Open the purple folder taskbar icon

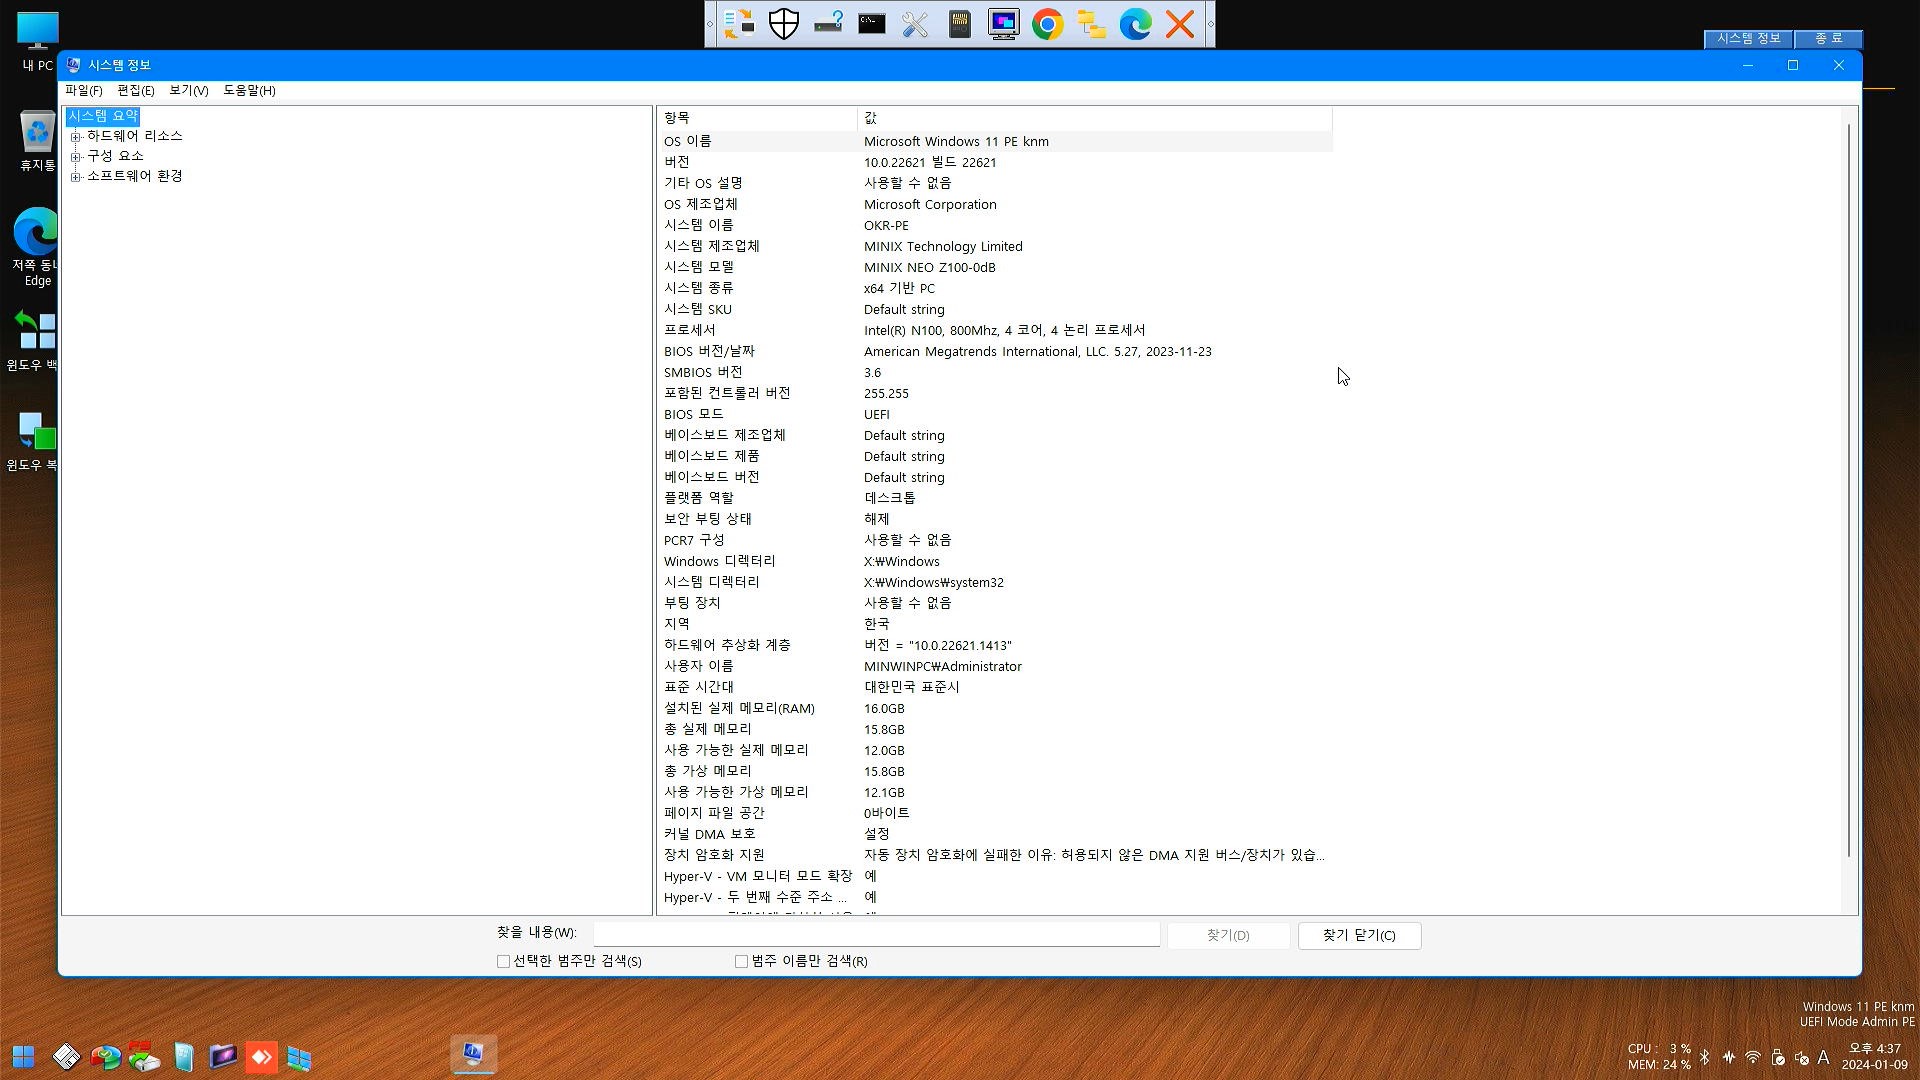(222, 1057)
